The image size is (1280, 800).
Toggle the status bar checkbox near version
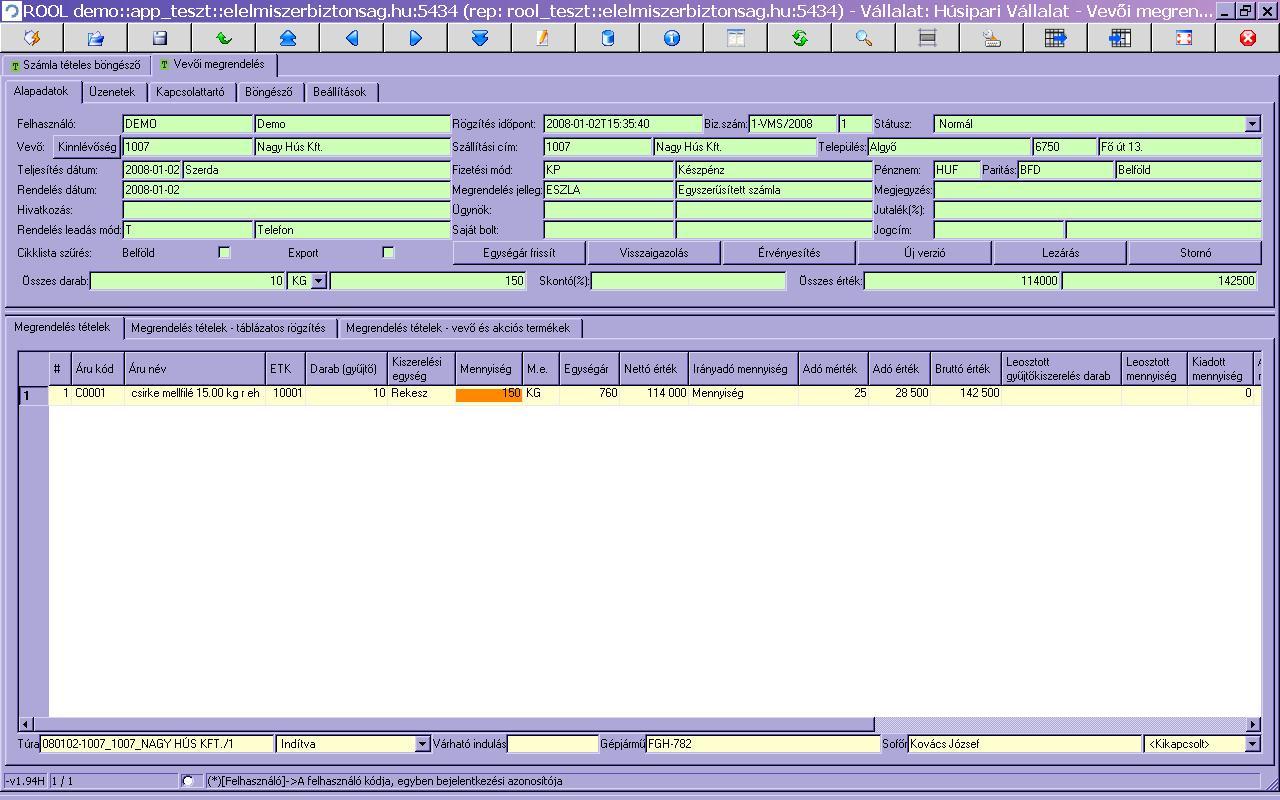187,780
